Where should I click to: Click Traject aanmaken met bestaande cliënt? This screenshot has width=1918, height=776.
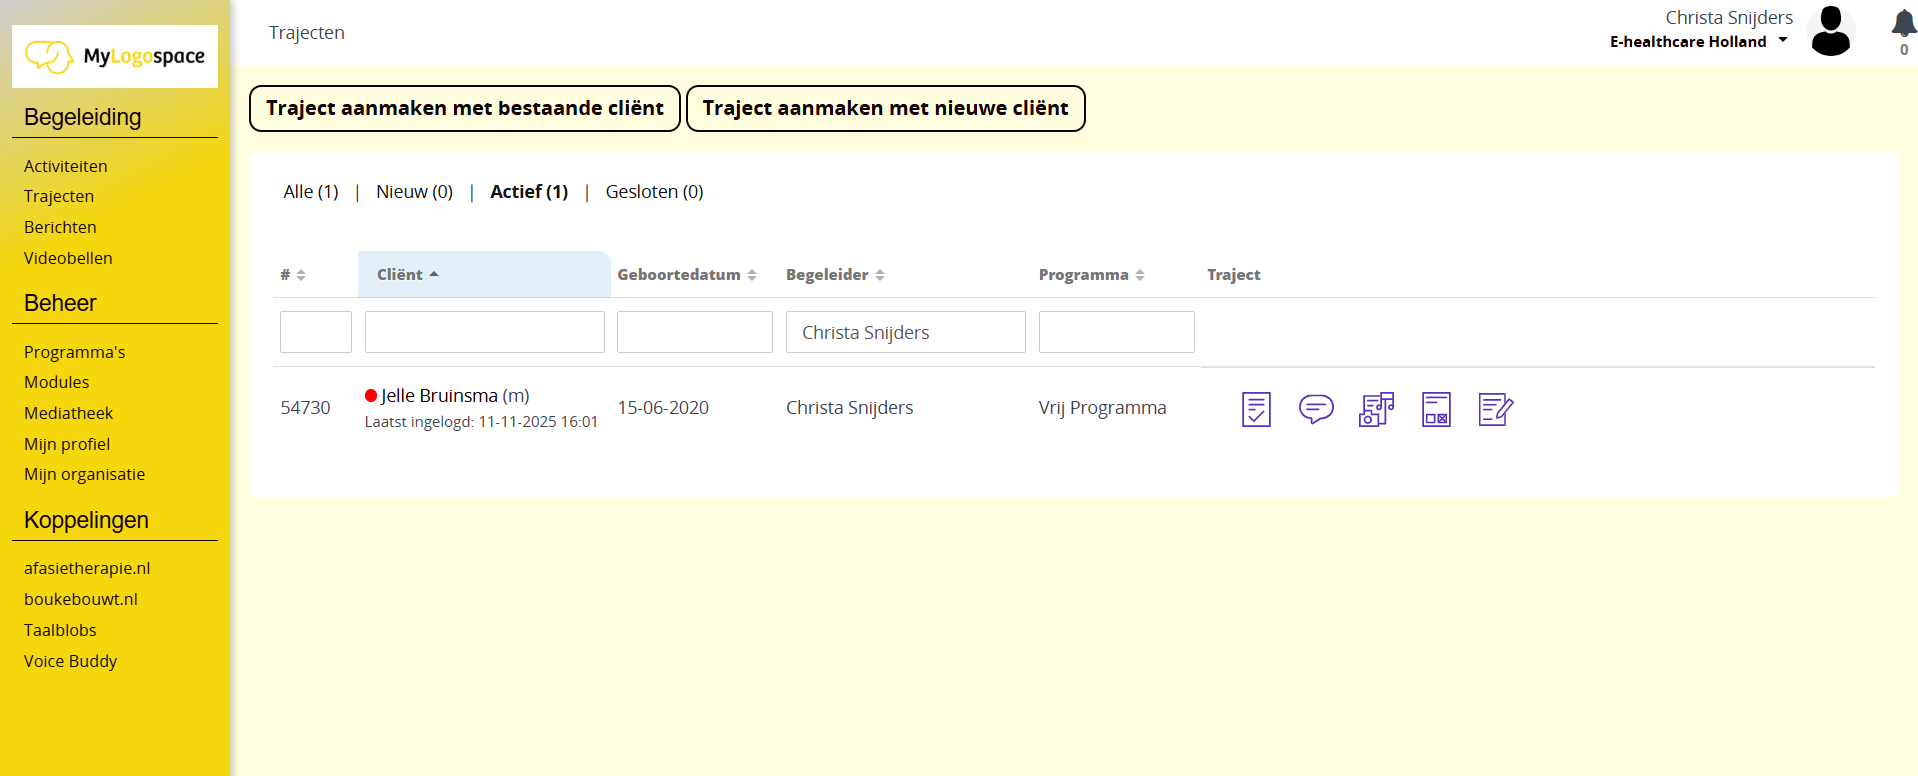tap(465, 109)
